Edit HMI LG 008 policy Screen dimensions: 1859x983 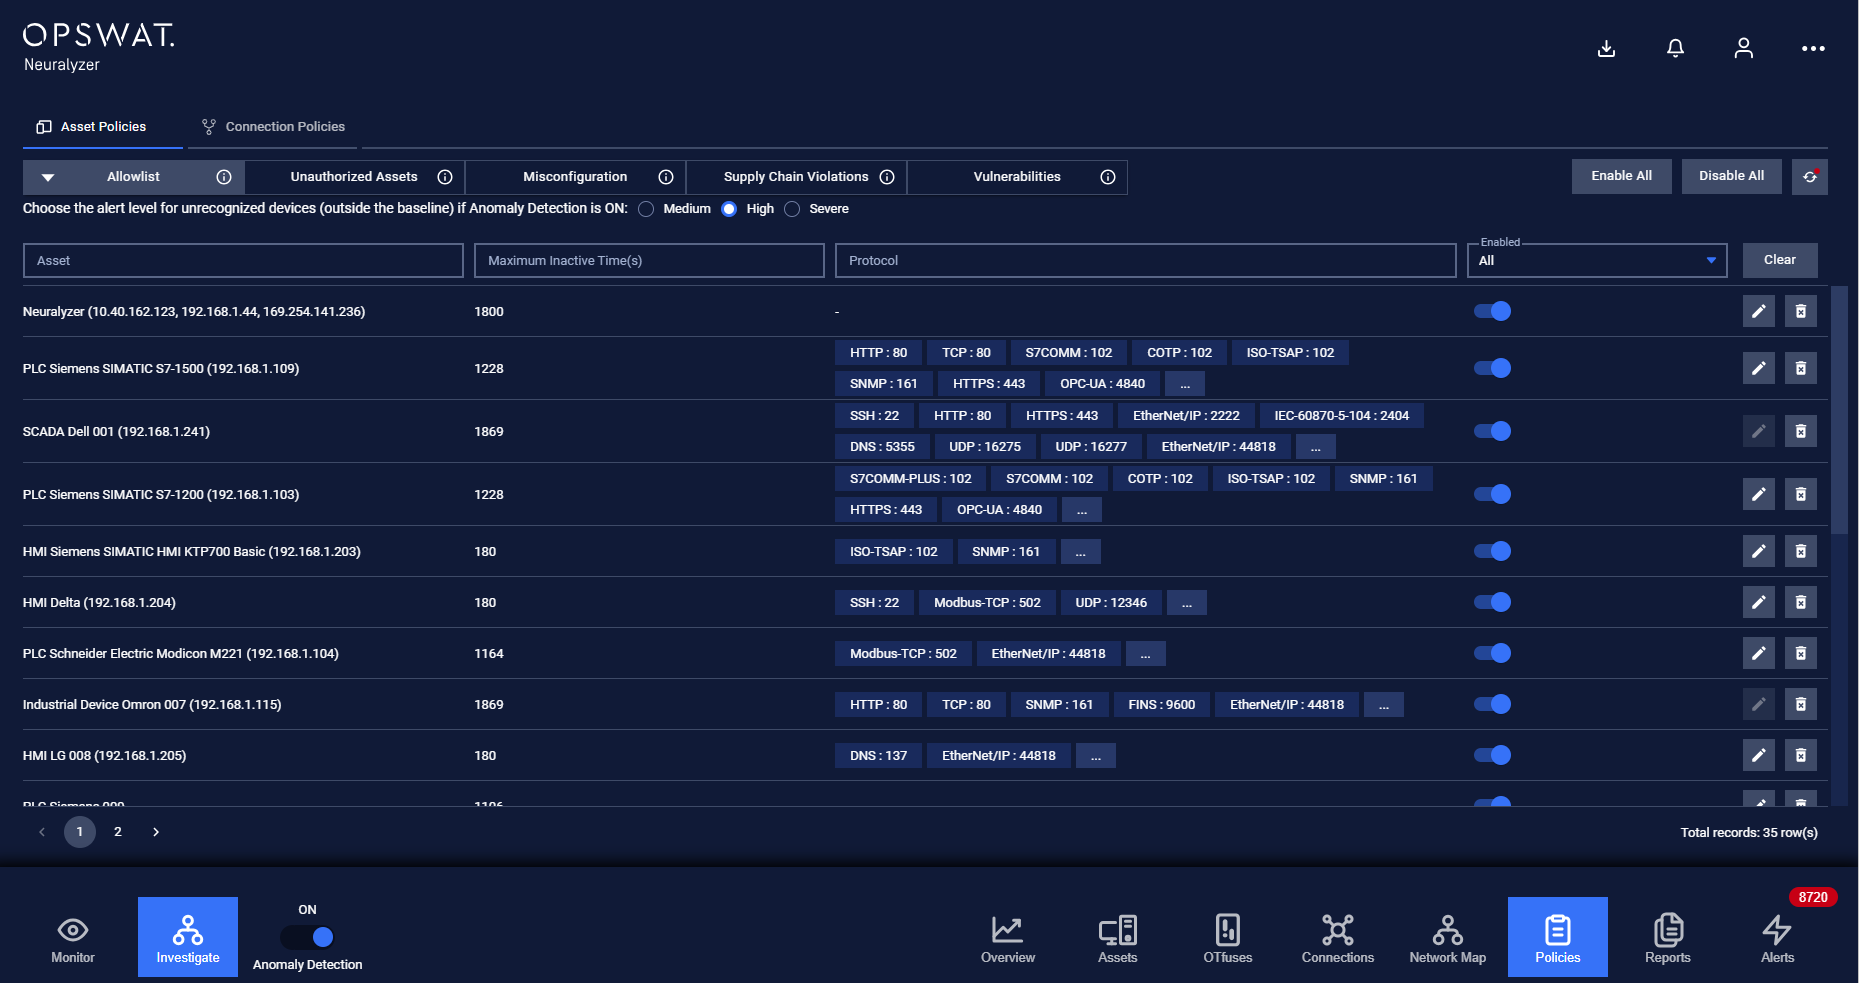tap(1758, 755)
